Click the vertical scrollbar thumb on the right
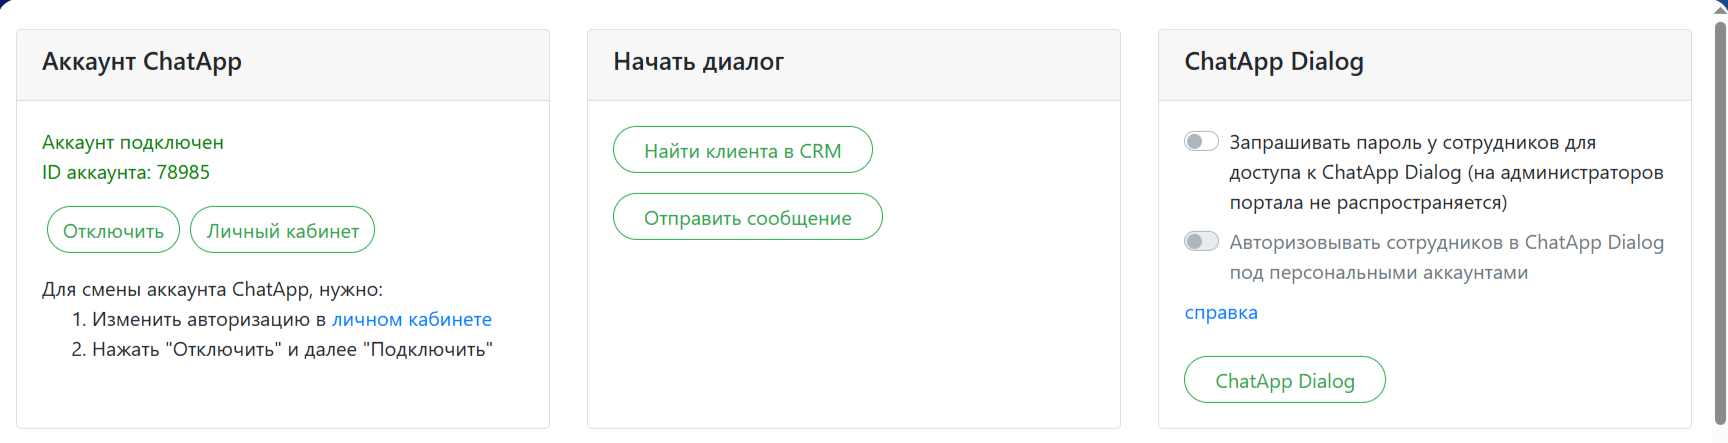 1720,220
